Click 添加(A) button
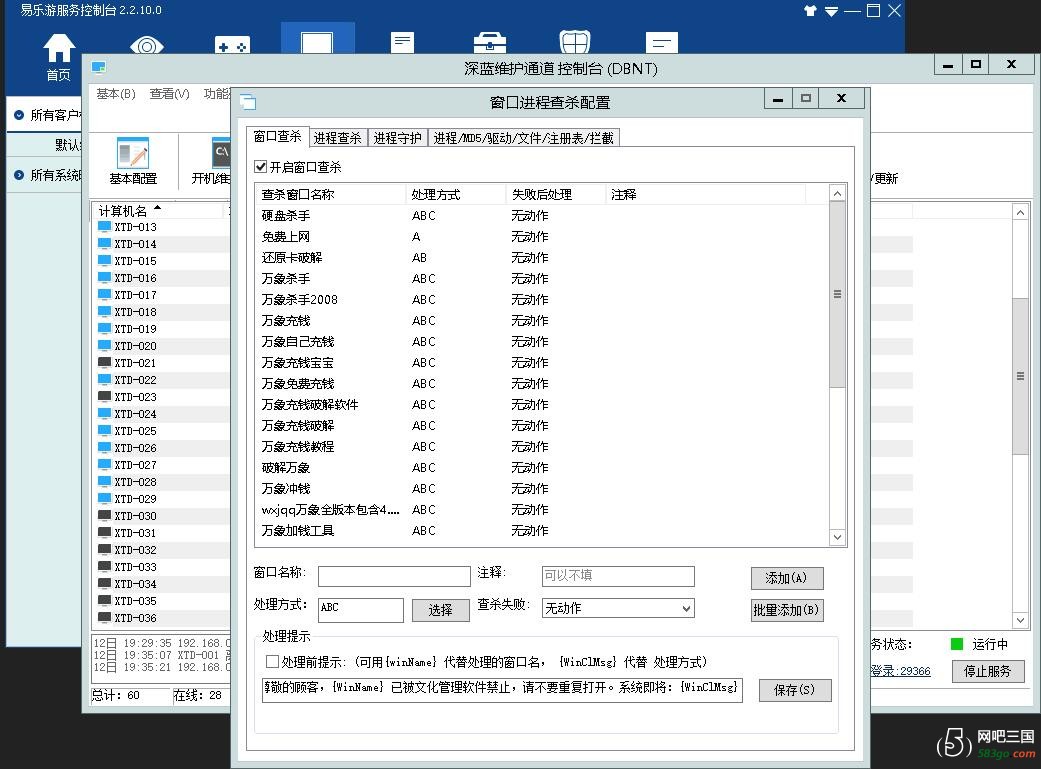The height and width of the screenshot is (769, 1041). pos(787,578)
